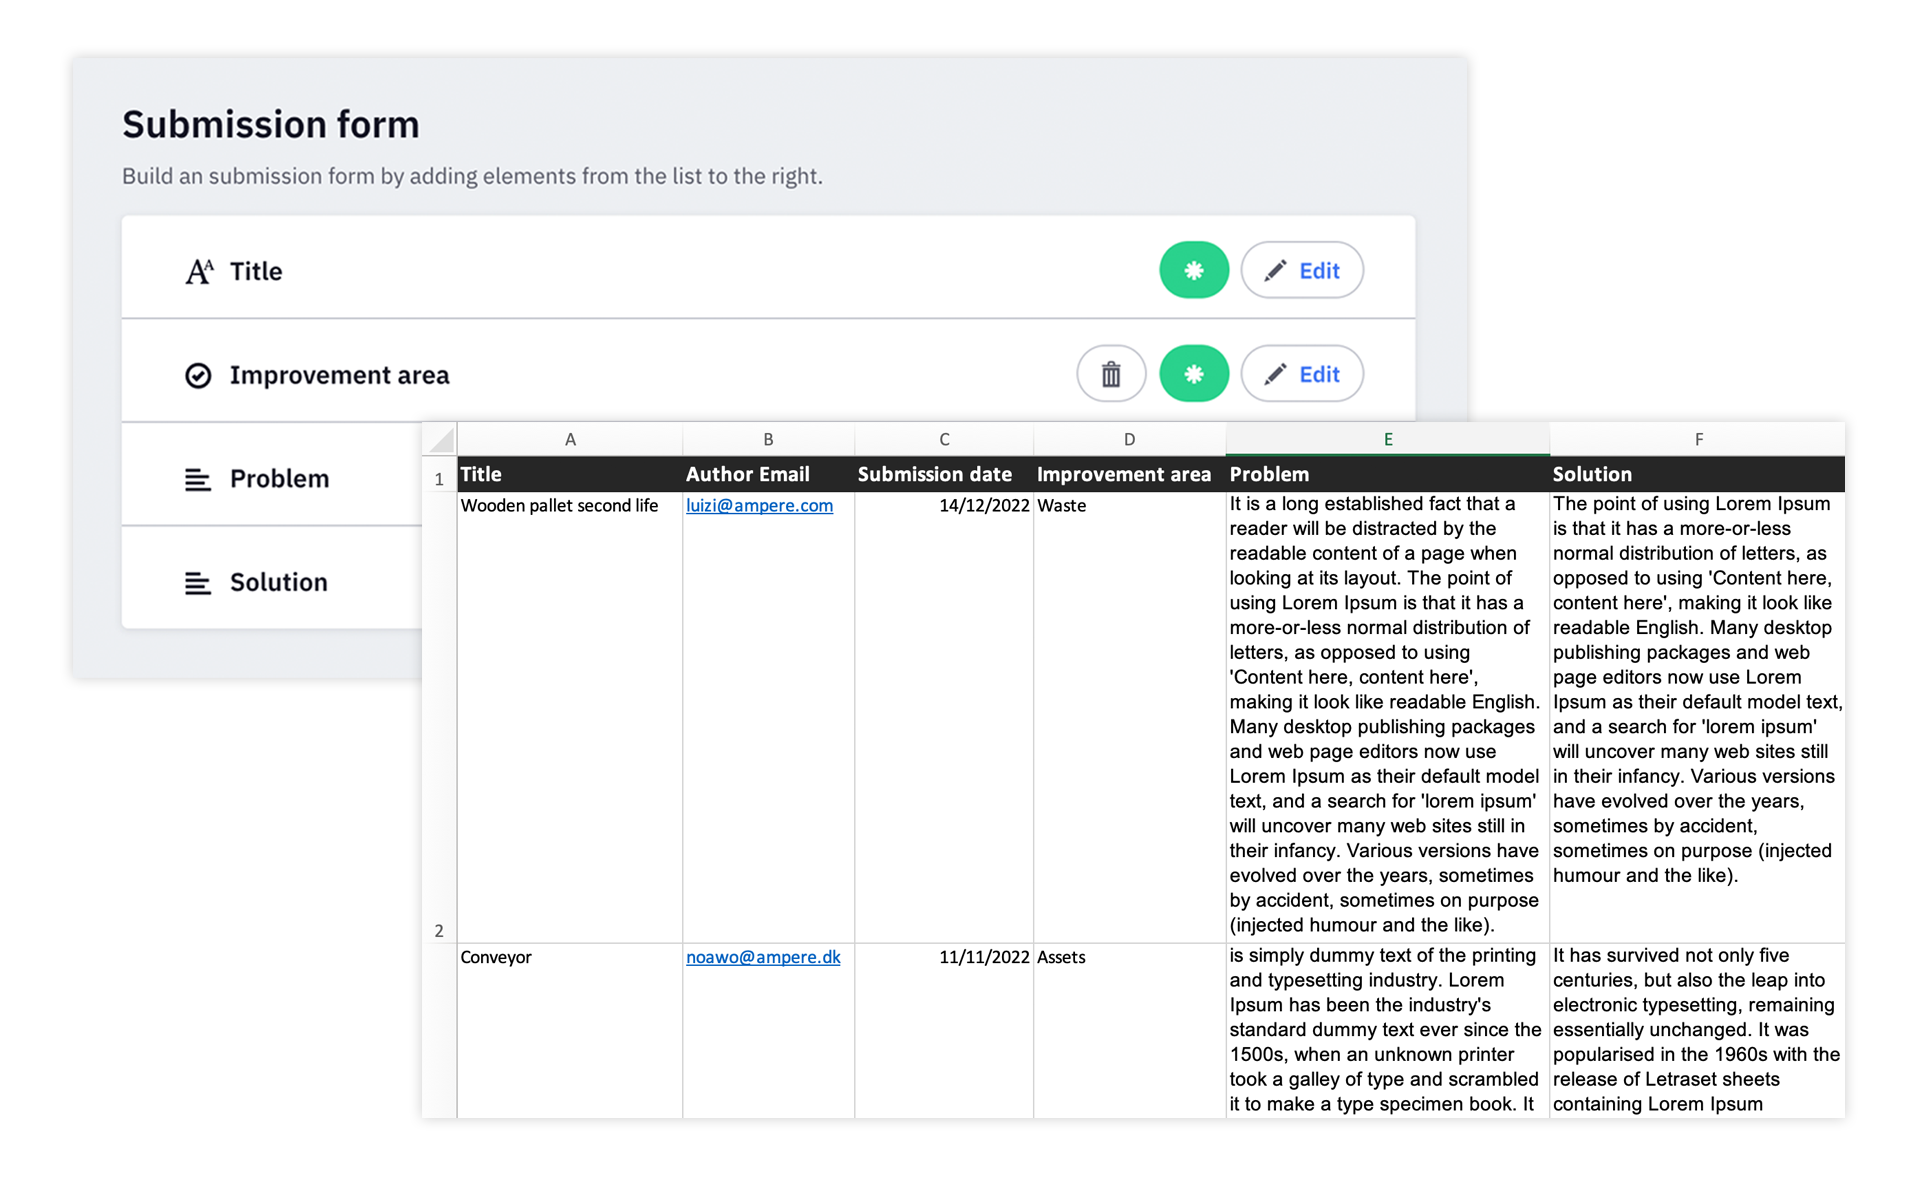Click the 'Improvement area' spreadsheet header cell
Image resolution: width=1920 pixels, height=1177 pixels.
[x=1129, y=474]
